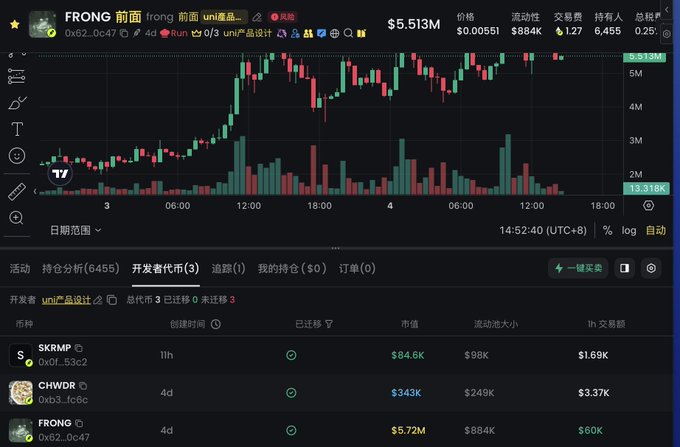Image resolution: width=680 pixels, height=447 pixels.
Task: Open the 已迁移 filter funnel
Action: pos(329,324)
